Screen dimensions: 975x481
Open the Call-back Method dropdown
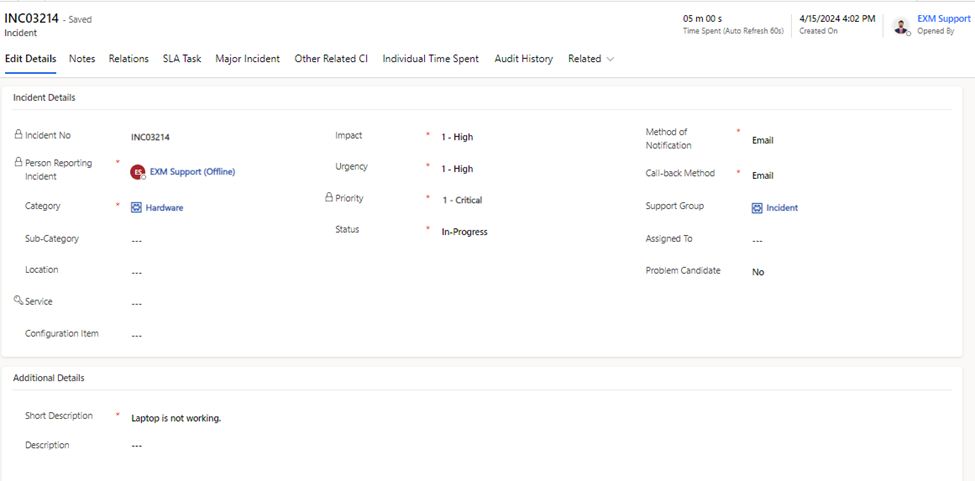click(x=762, y=176)
